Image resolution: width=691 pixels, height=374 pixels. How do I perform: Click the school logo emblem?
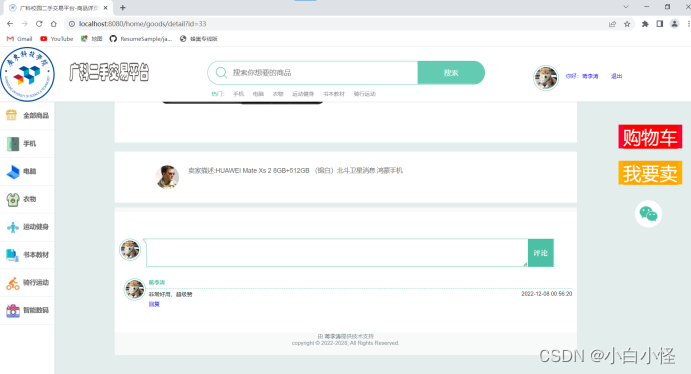point(27,74)
